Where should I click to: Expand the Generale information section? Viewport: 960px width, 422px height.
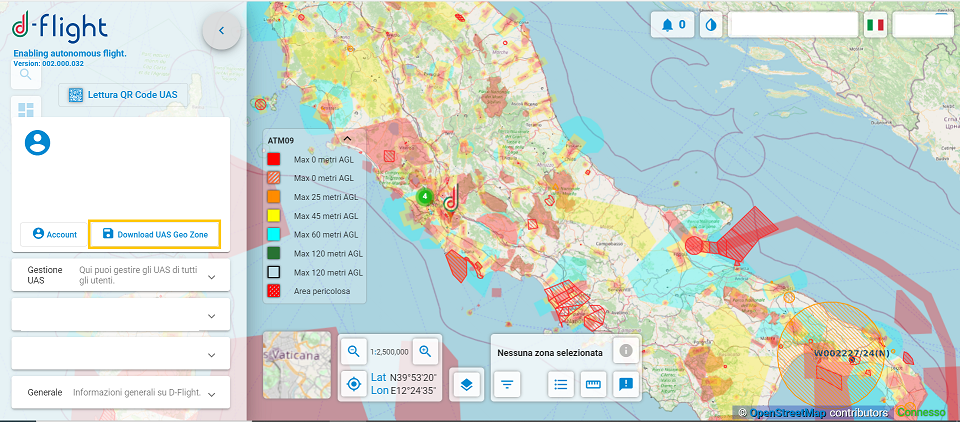click(211, 393)
